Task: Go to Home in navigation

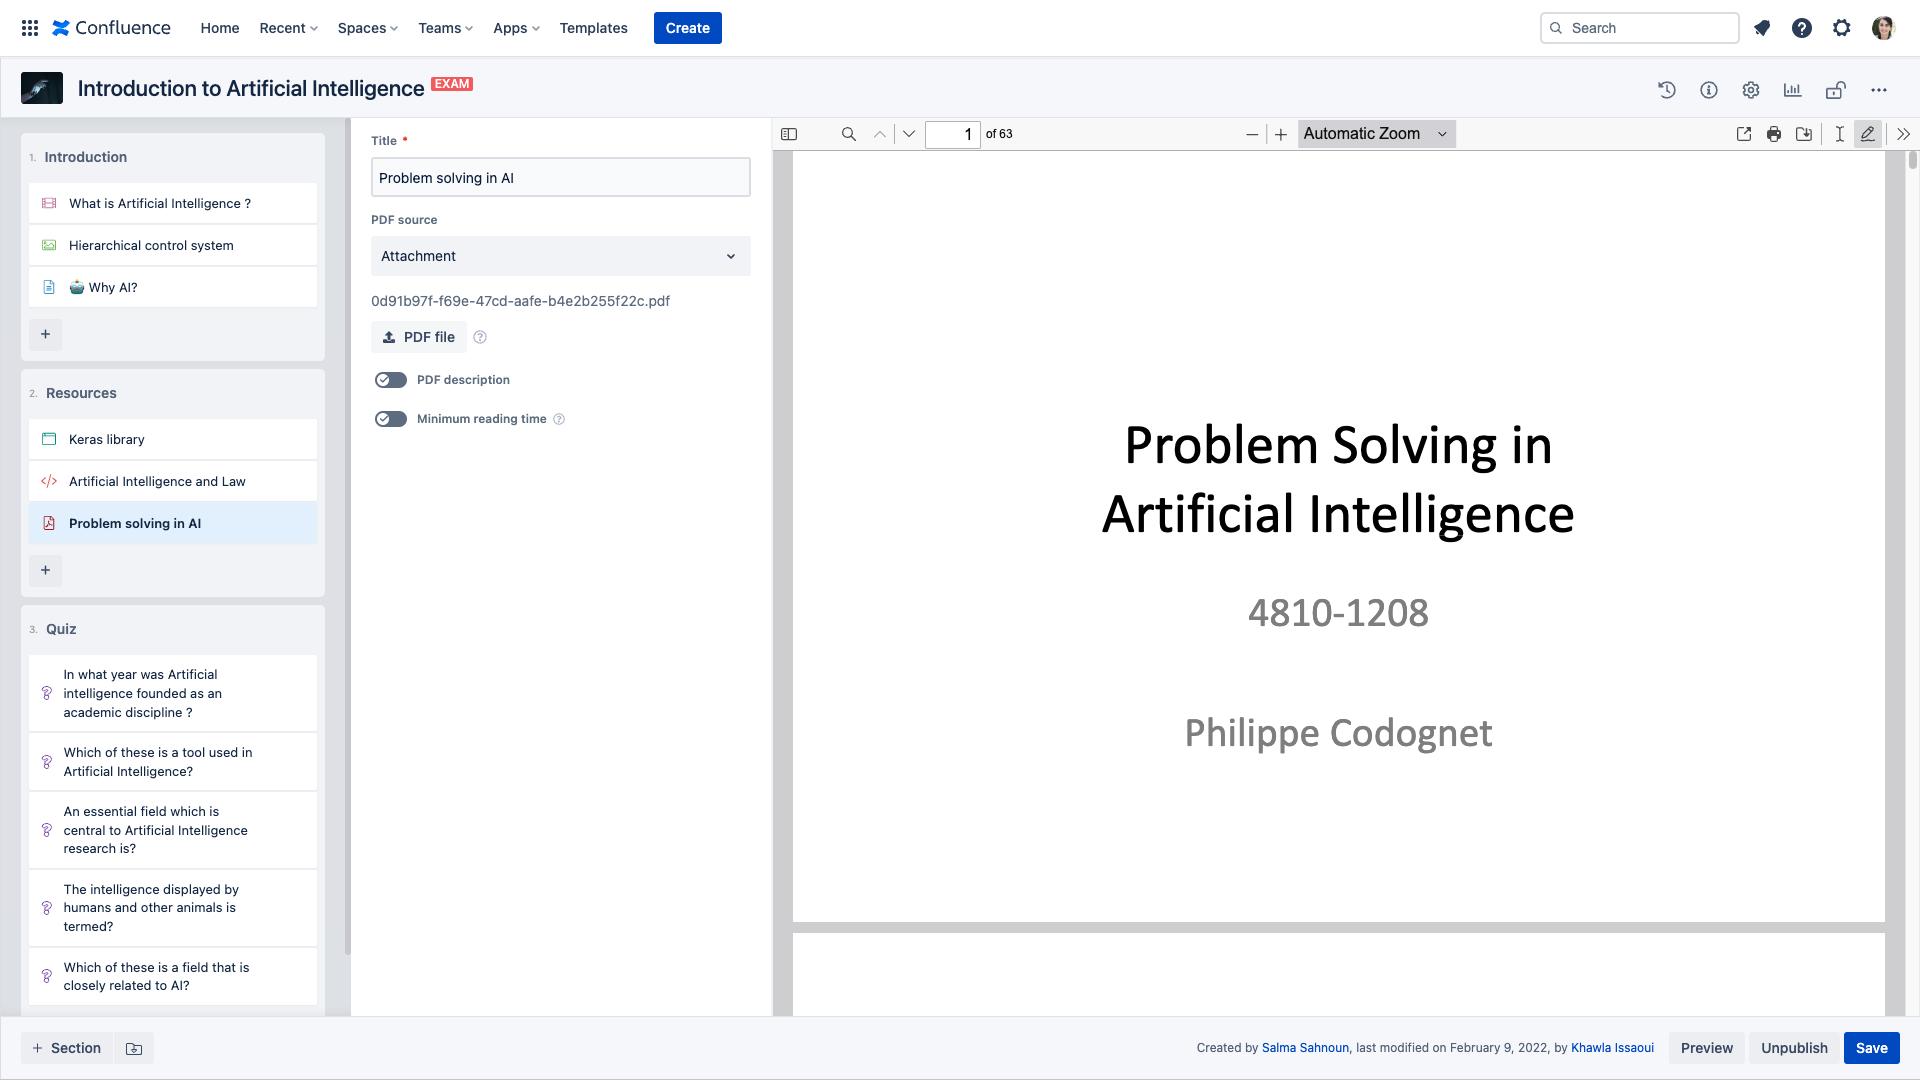Action: 219,28
